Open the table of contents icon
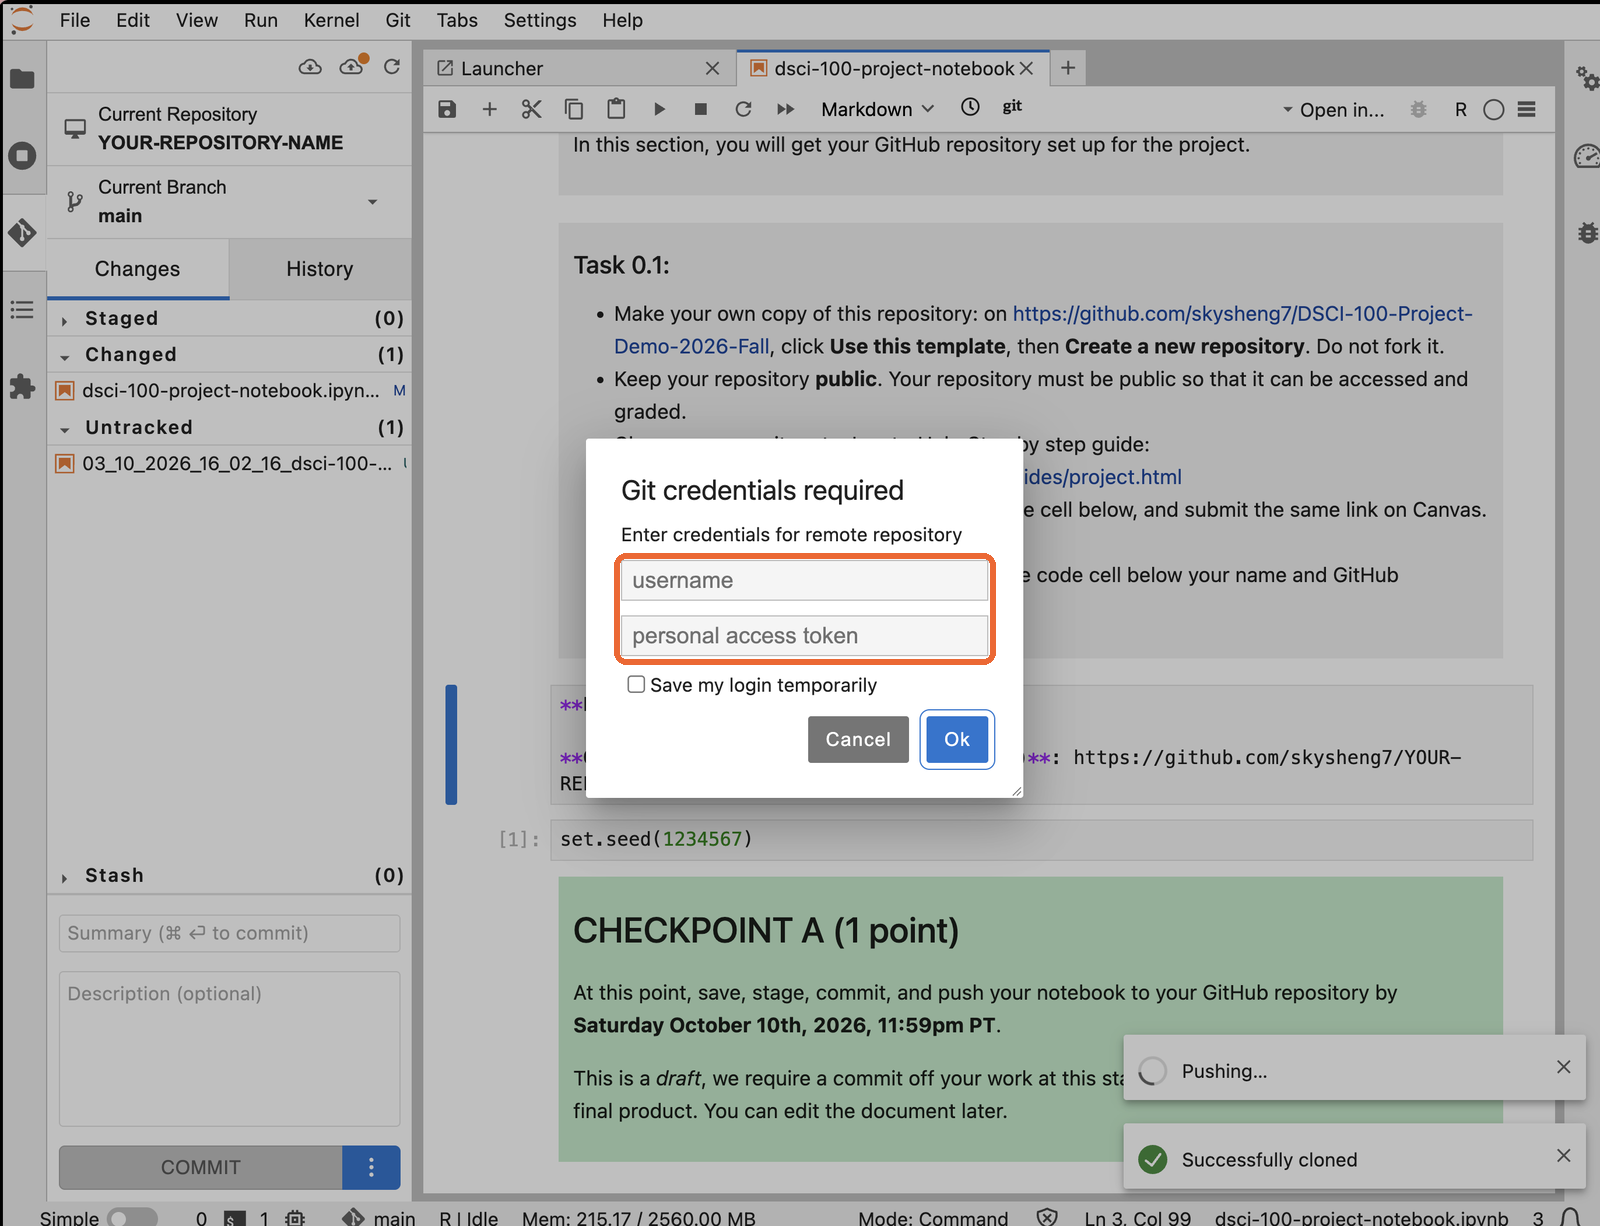The image size is (1600, 1226). click(22, 310)
